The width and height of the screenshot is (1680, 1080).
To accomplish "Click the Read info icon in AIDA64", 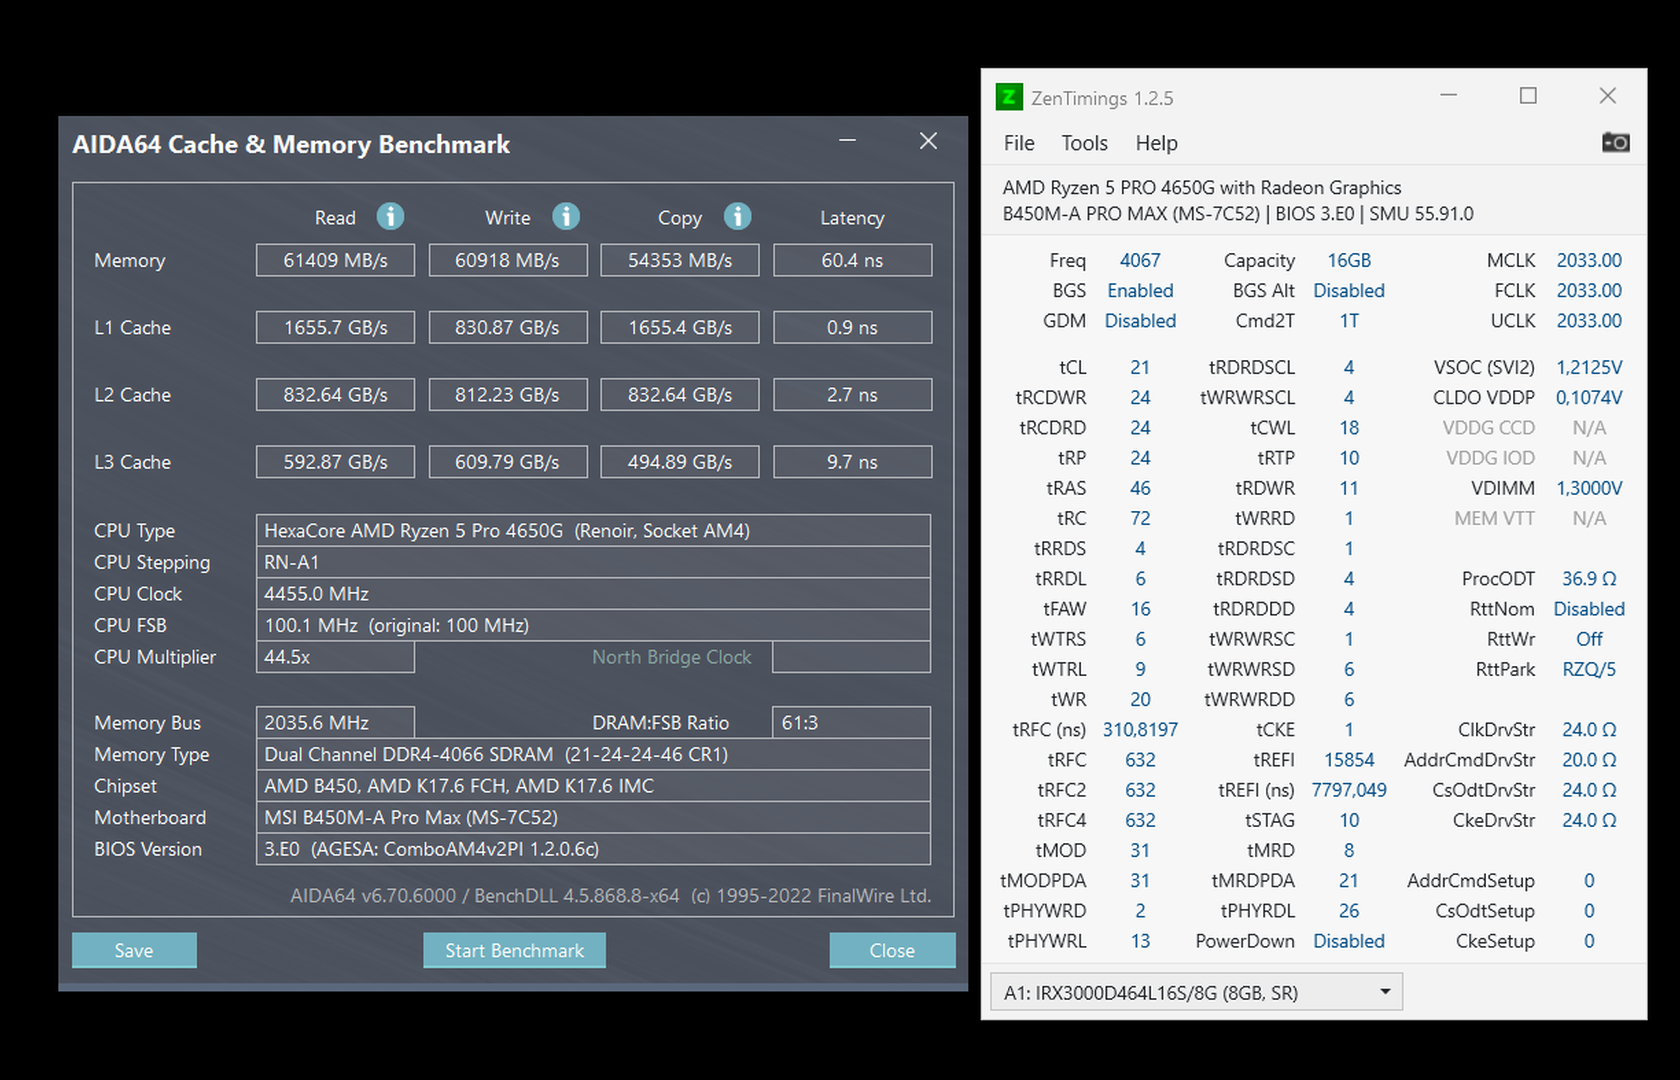I will coord(390,216).
